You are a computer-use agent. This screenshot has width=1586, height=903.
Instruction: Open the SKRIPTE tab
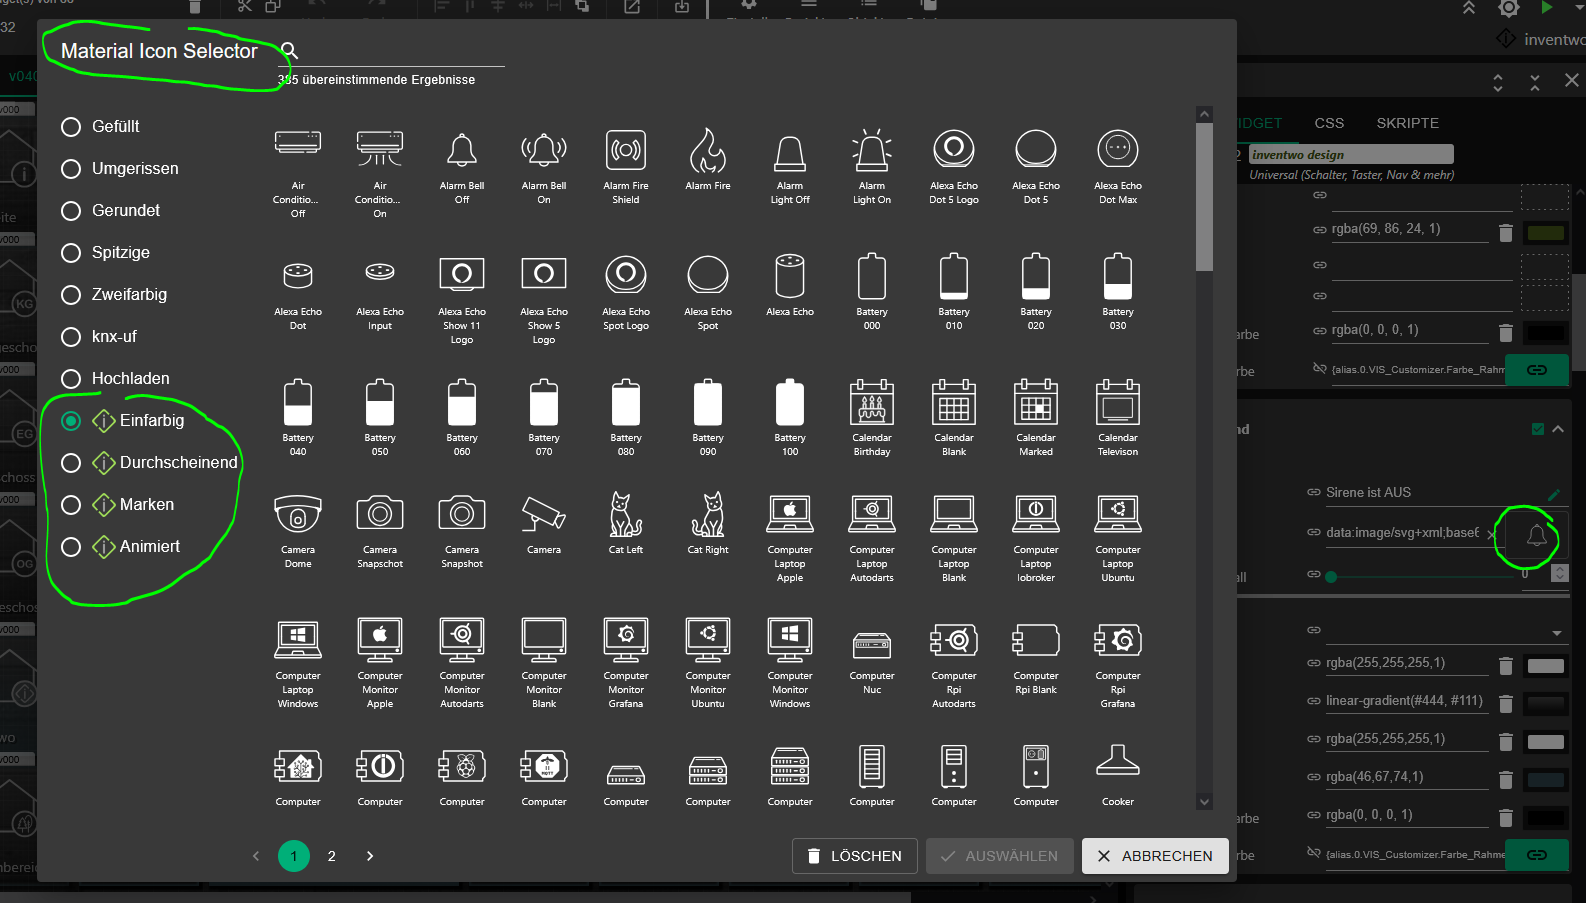tap(1407, 123)
